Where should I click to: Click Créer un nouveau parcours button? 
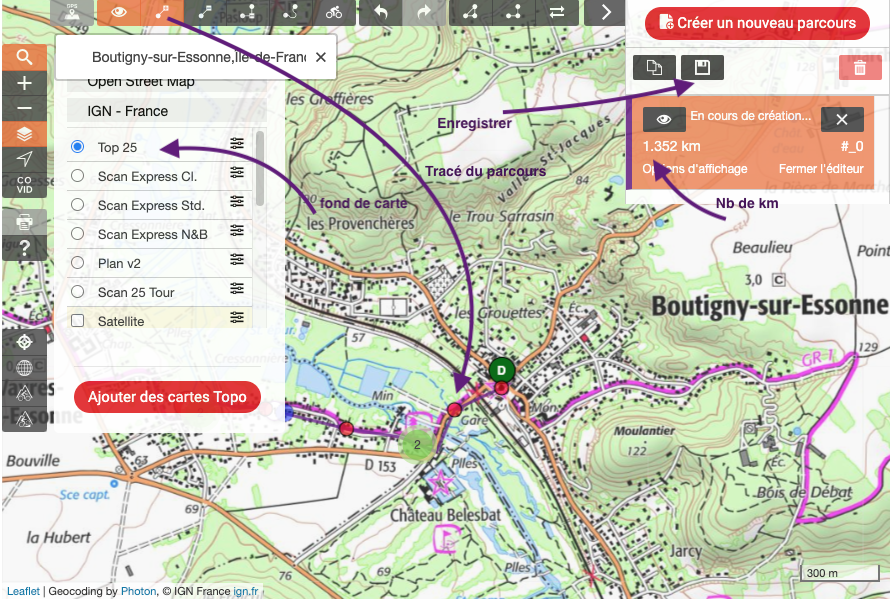click(757, 23)
